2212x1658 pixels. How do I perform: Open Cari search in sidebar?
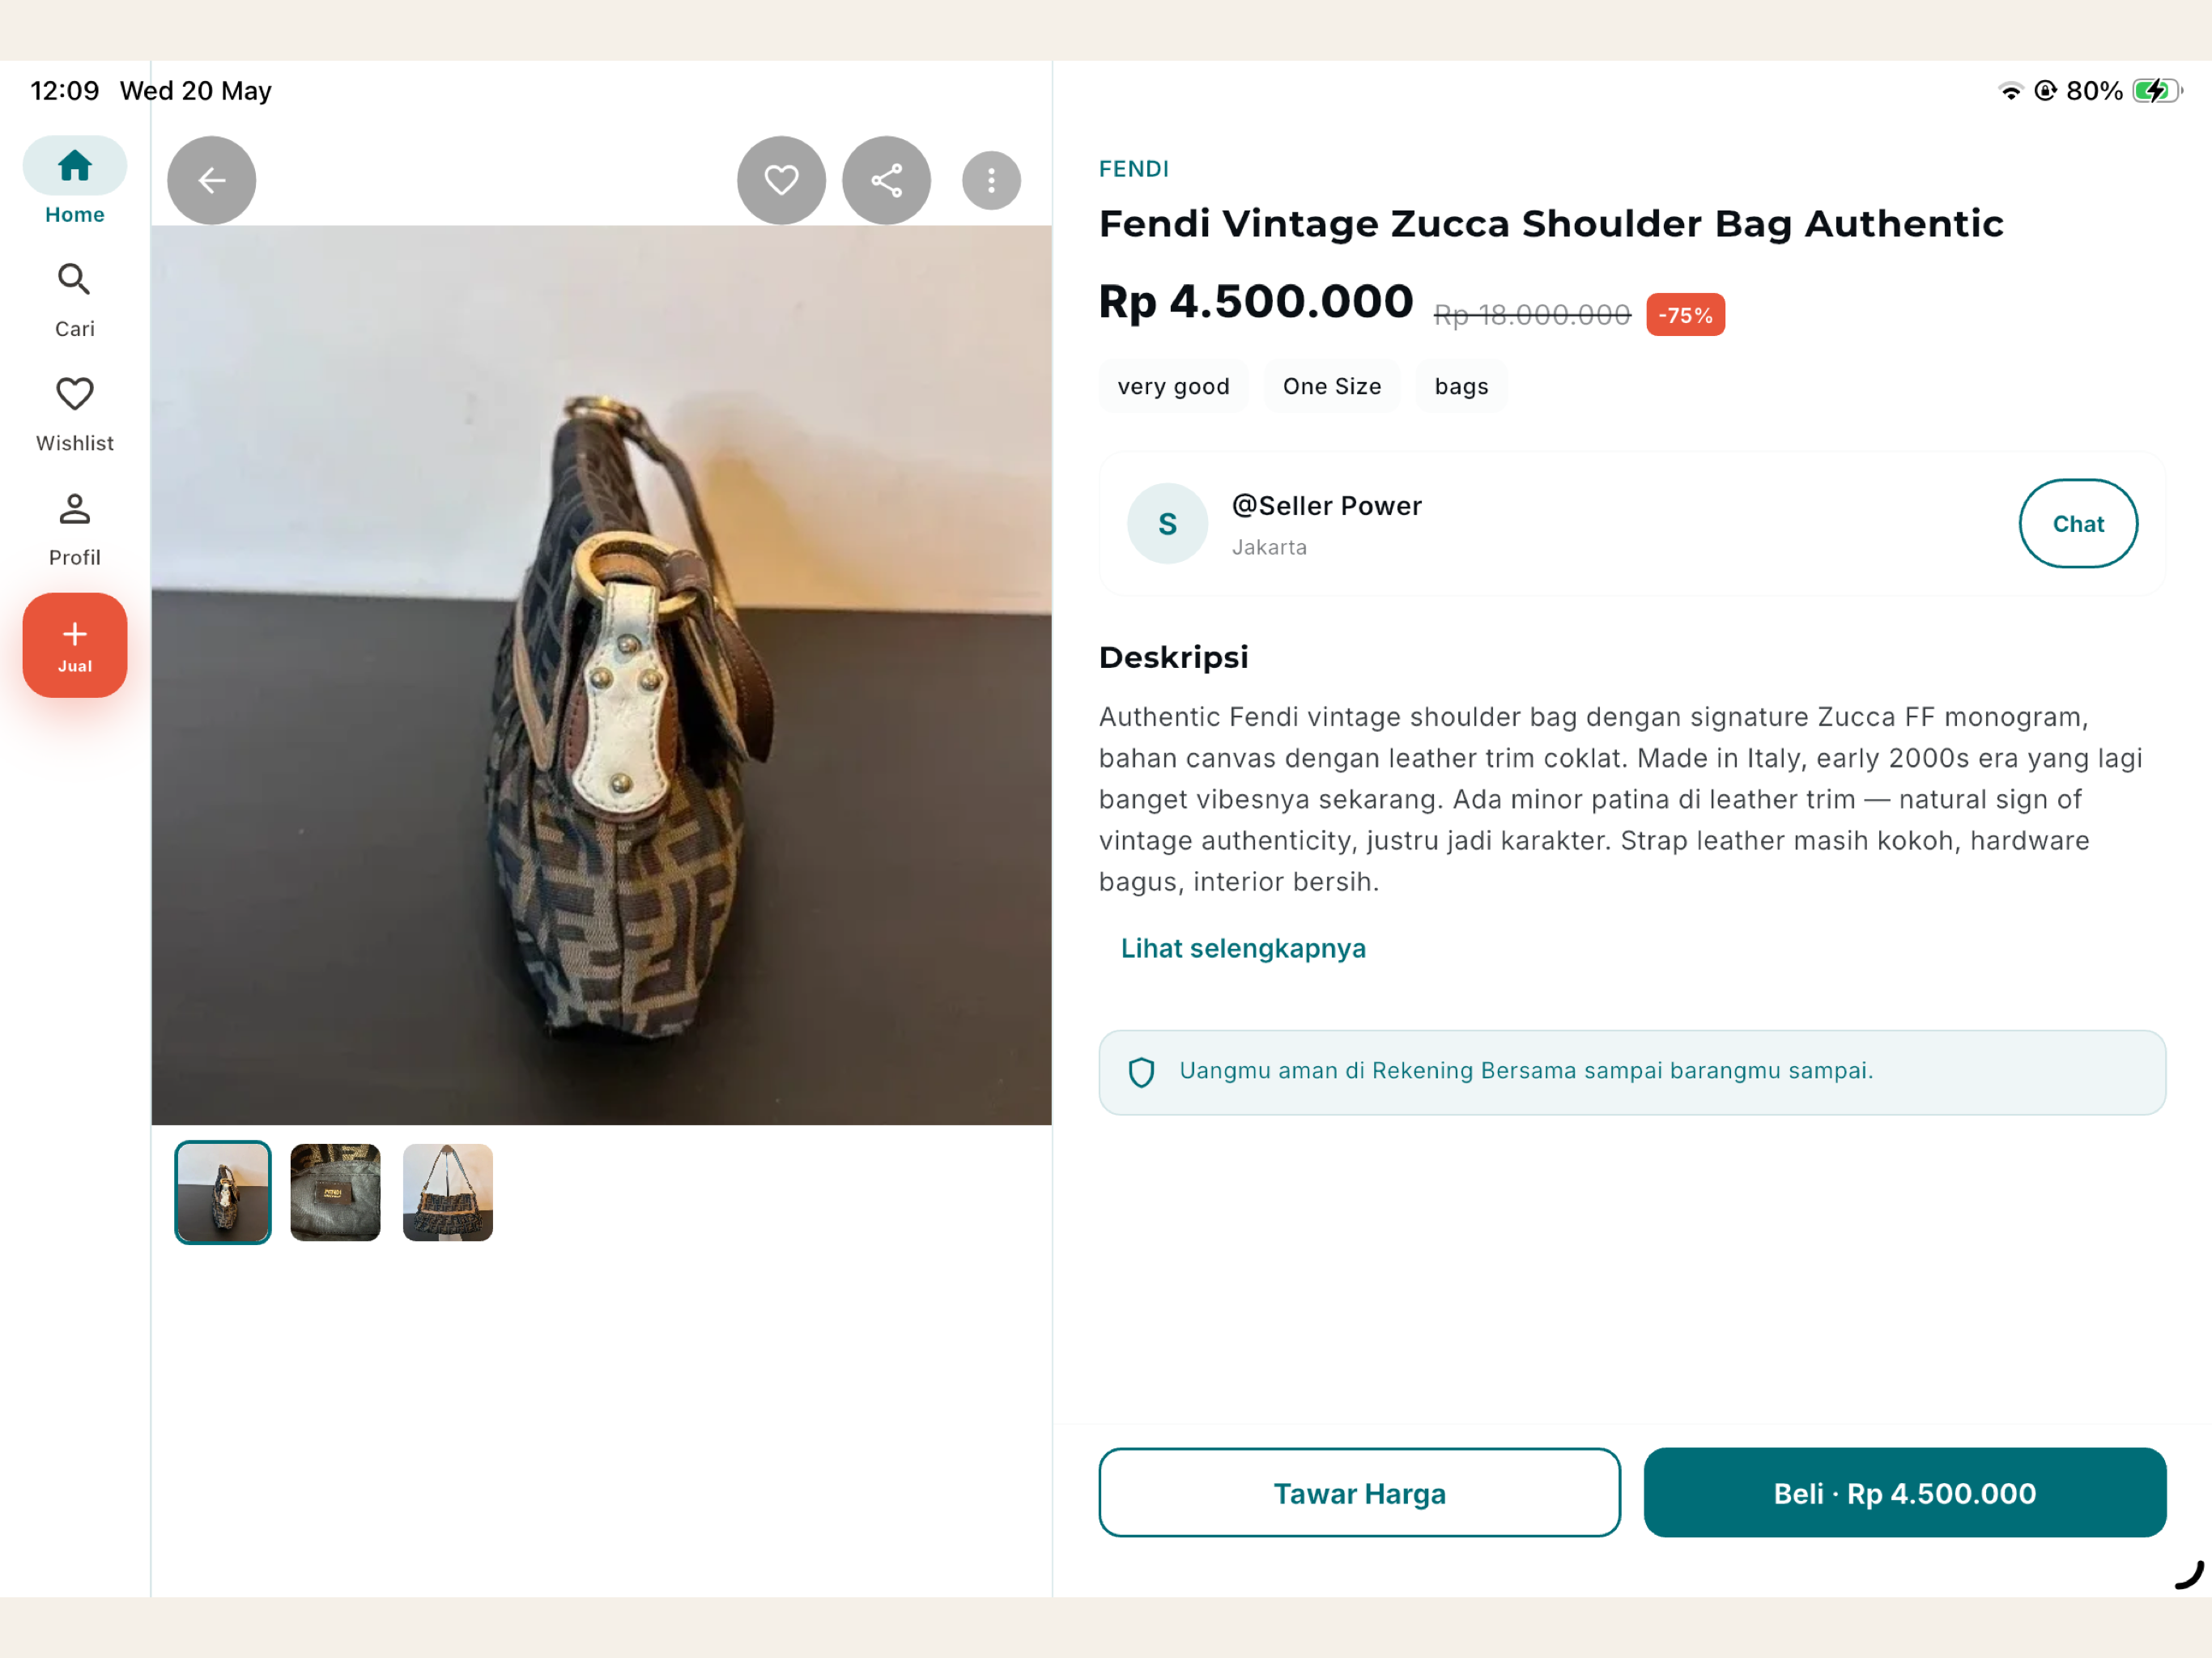[x=75, y=300]
